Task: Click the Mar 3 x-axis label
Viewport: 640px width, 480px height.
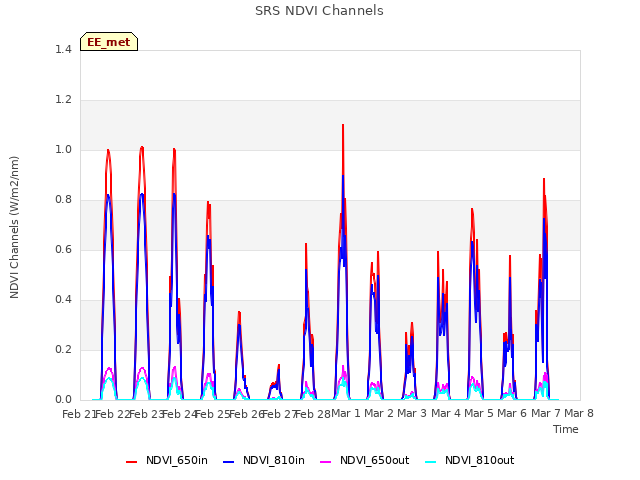Action: pyautogui.click(x=412, y=413)
